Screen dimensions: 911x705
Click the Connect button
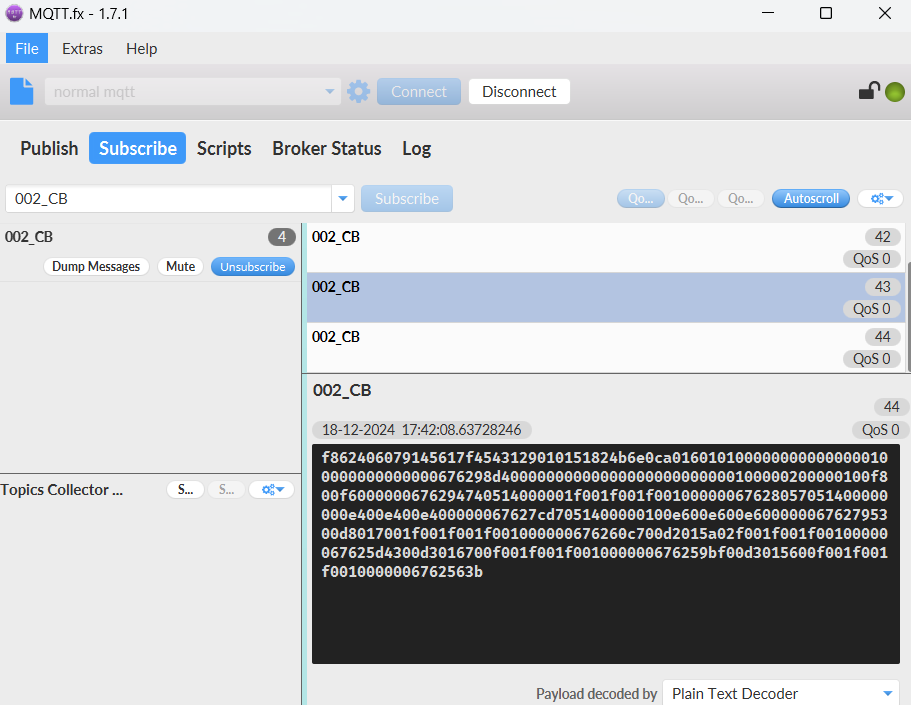419,92
